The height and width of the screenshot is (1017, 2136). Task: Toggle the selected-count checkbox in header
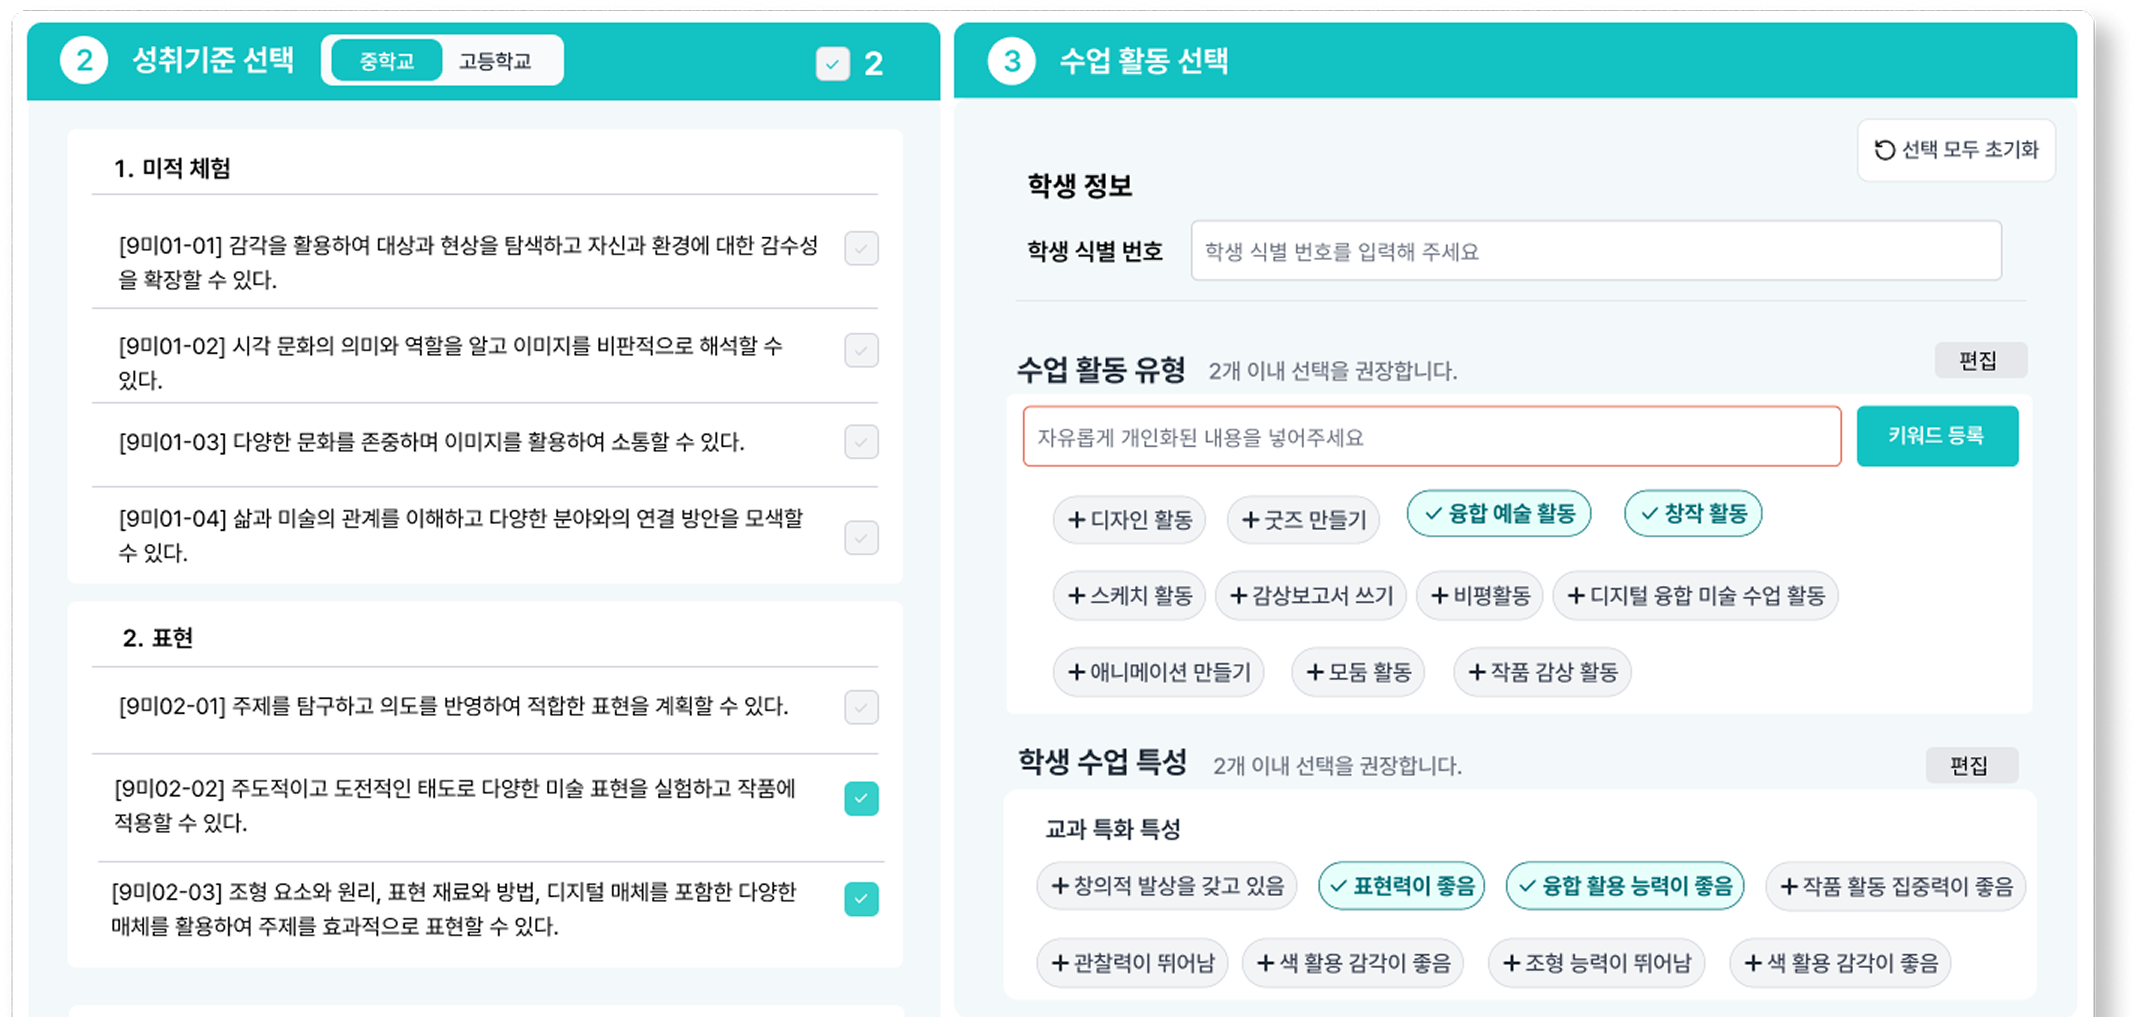(x=832, y=64)
